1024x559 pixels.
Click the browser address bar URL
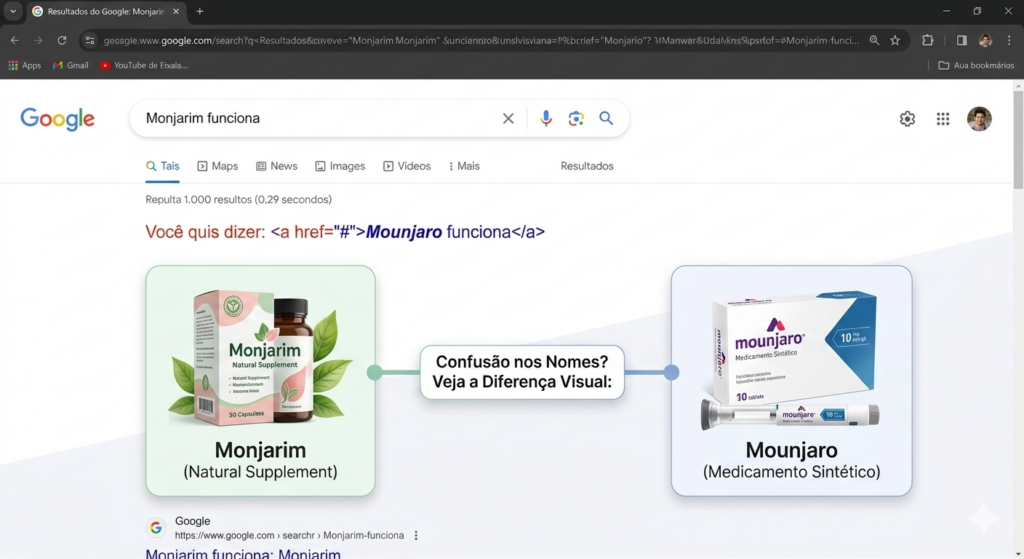[x=481, y=40]
